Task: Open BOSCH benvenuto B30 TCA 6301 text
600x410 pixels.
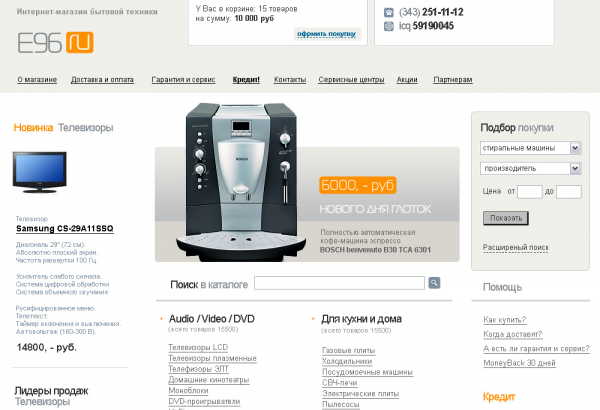Action: point(375,250)
